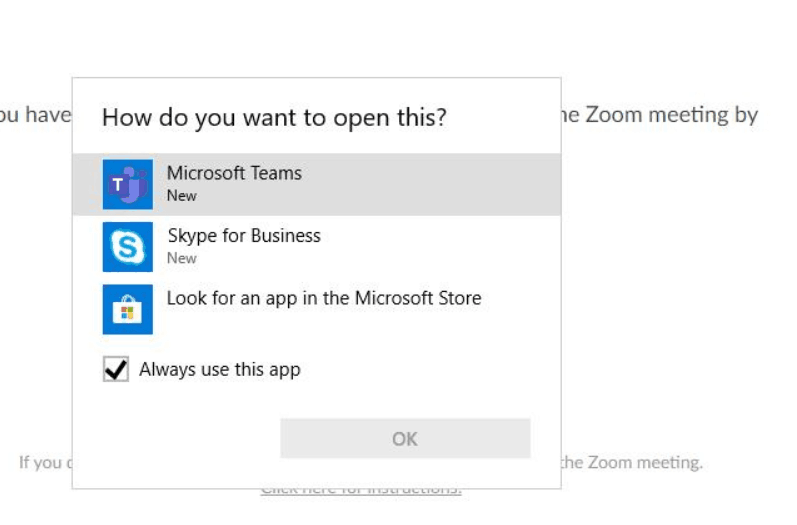Click the purple Microsoft Teams icon
The image size is (797, 525).
127,184
